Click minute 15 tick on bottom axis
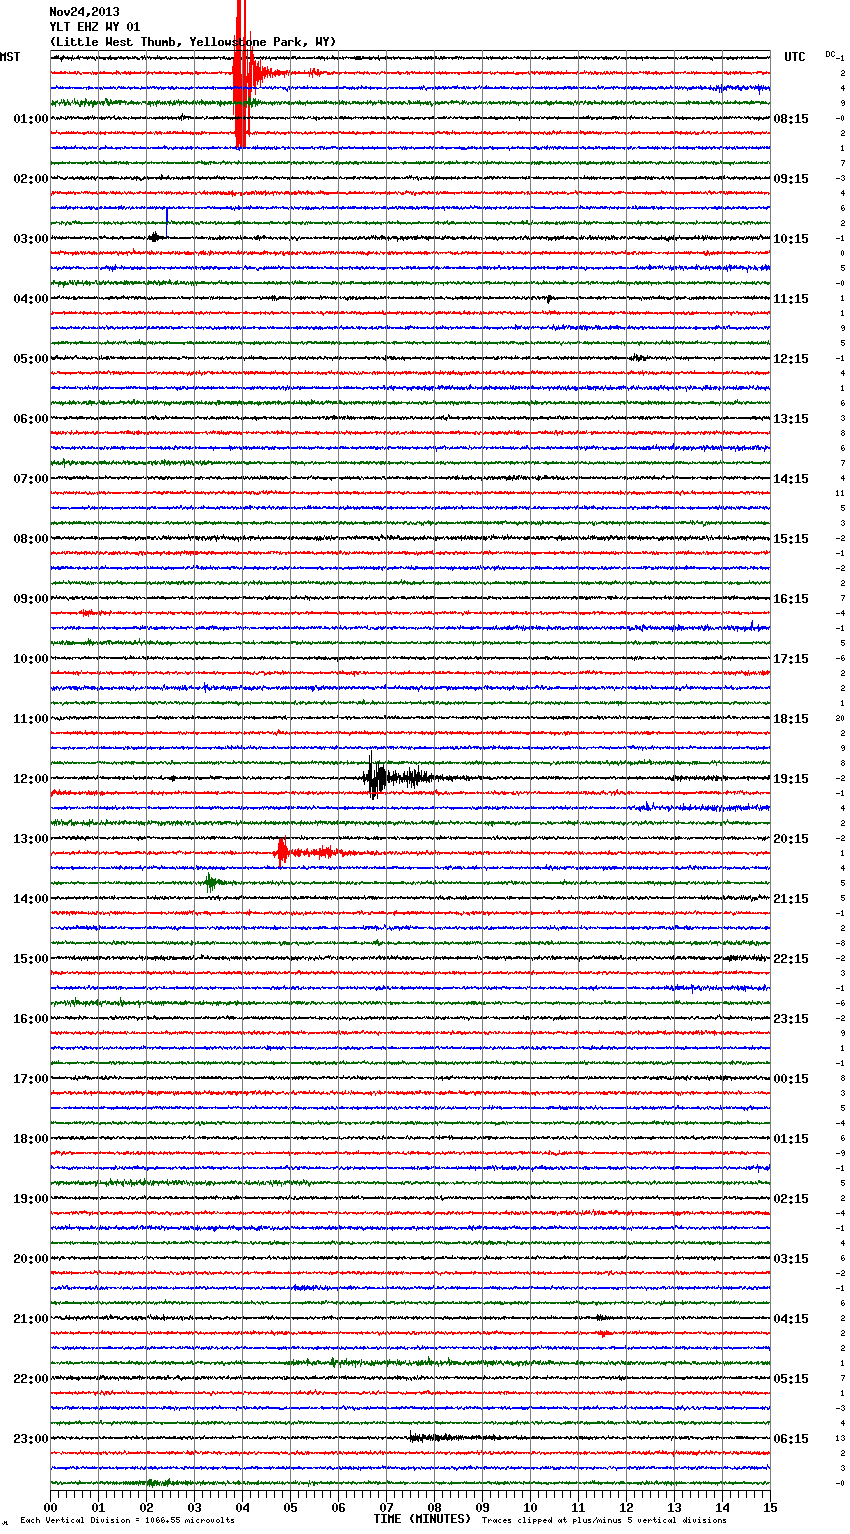850x1534 pixels. tap(770, 1507)
